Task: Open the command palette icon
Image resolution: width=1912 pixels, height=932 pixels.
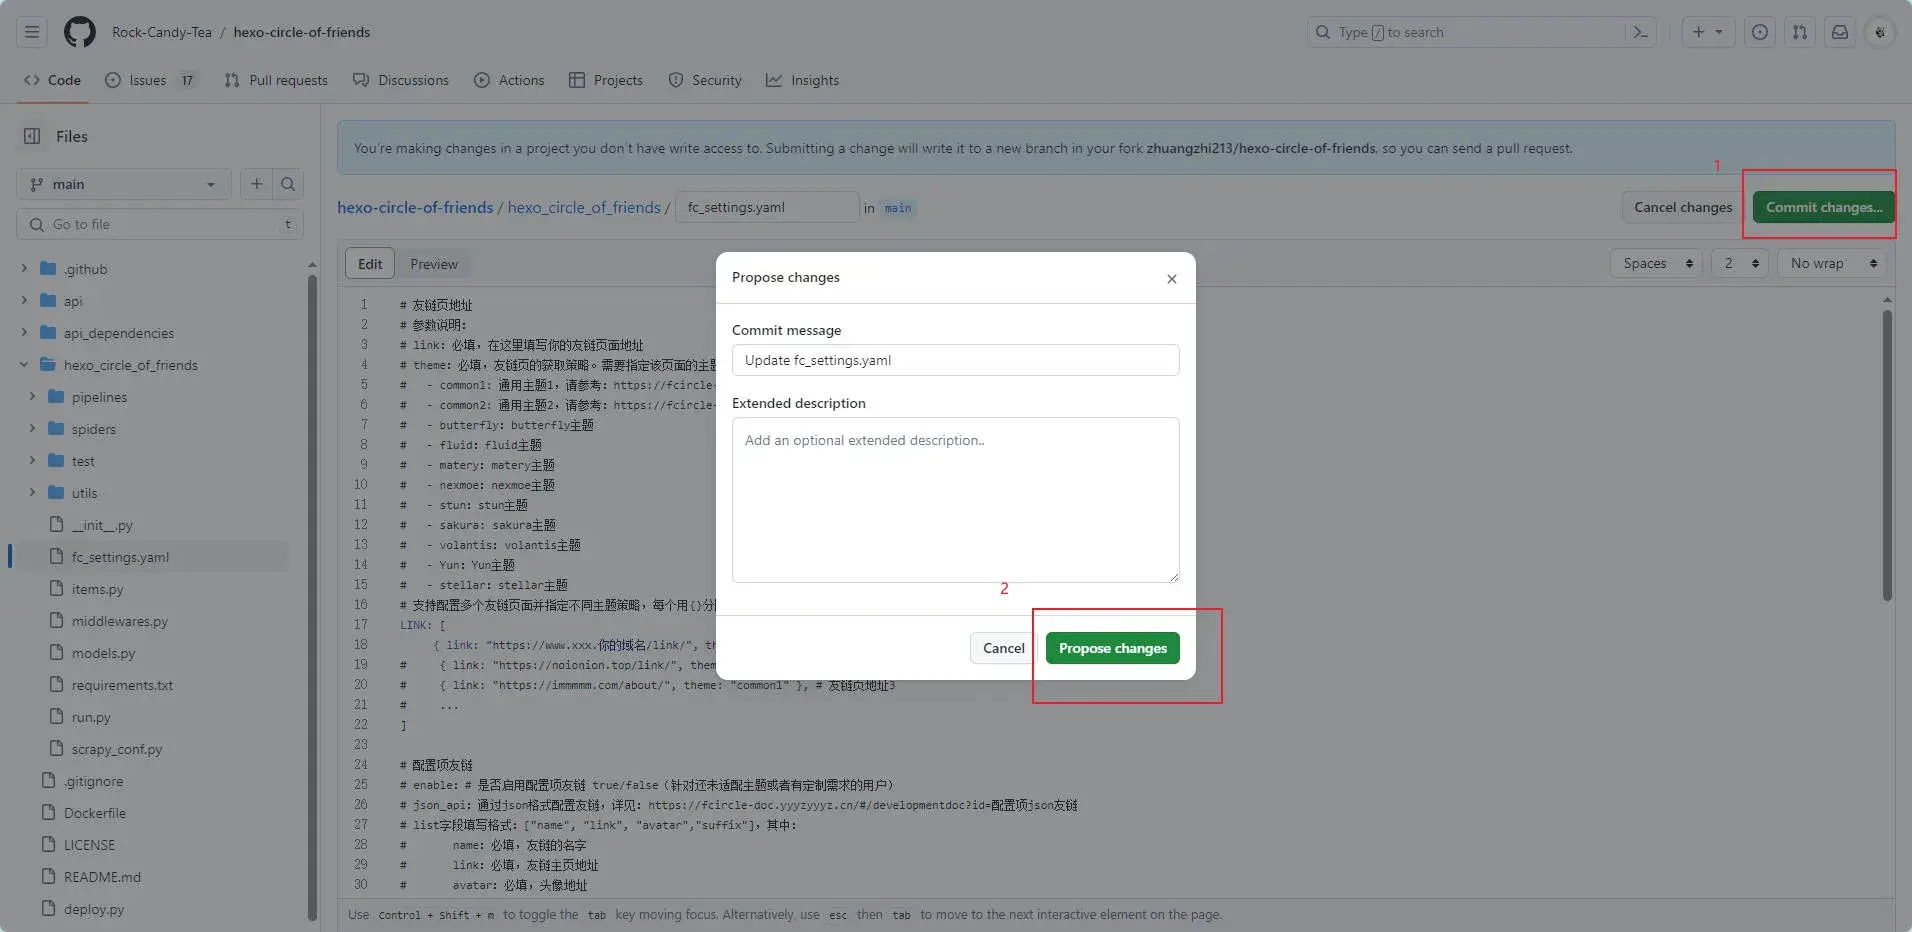Action: 1640,32
